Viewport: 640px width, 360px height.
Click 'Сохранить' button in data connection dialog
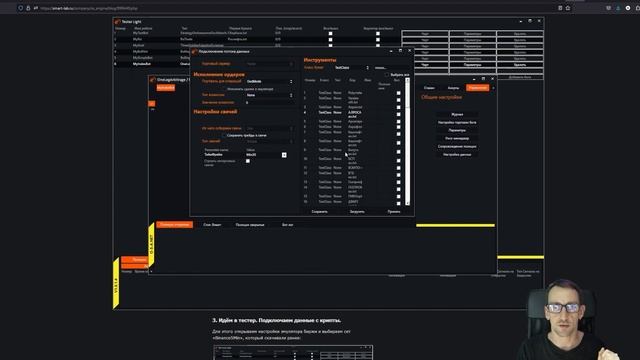320,212
